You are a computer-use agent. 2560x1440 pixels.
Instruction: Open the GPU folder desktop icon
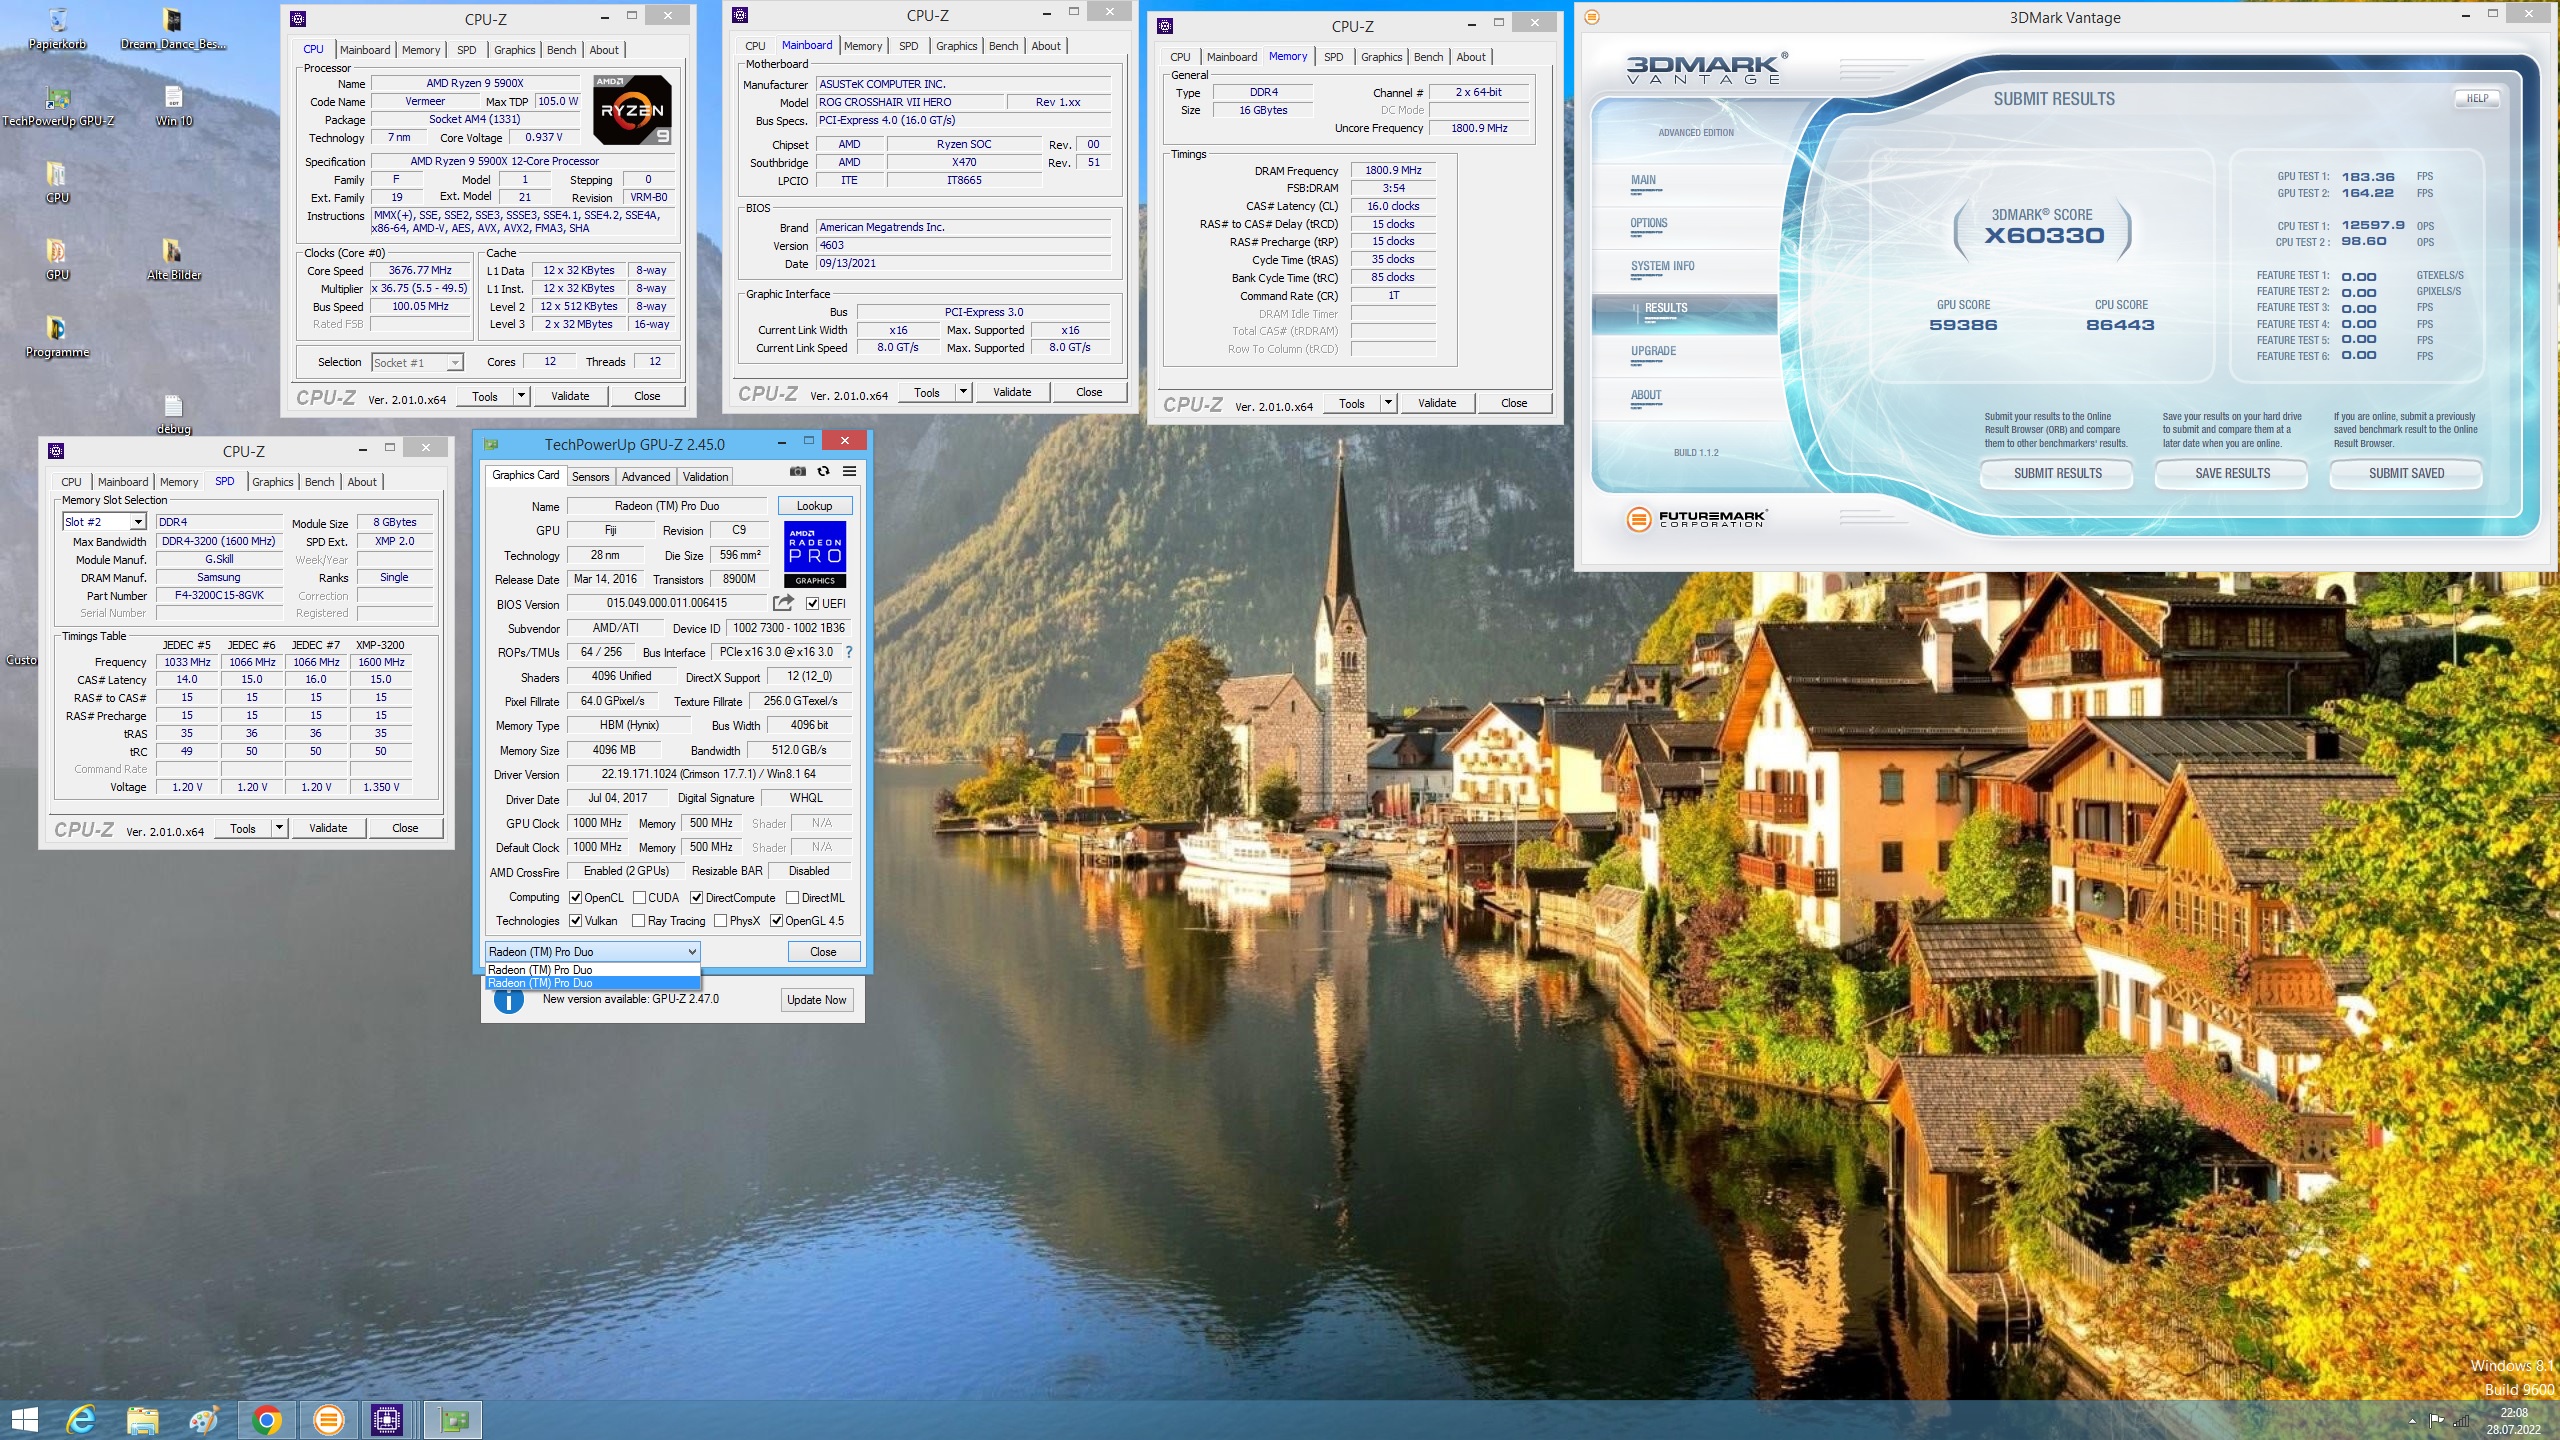tap(57, 260)
